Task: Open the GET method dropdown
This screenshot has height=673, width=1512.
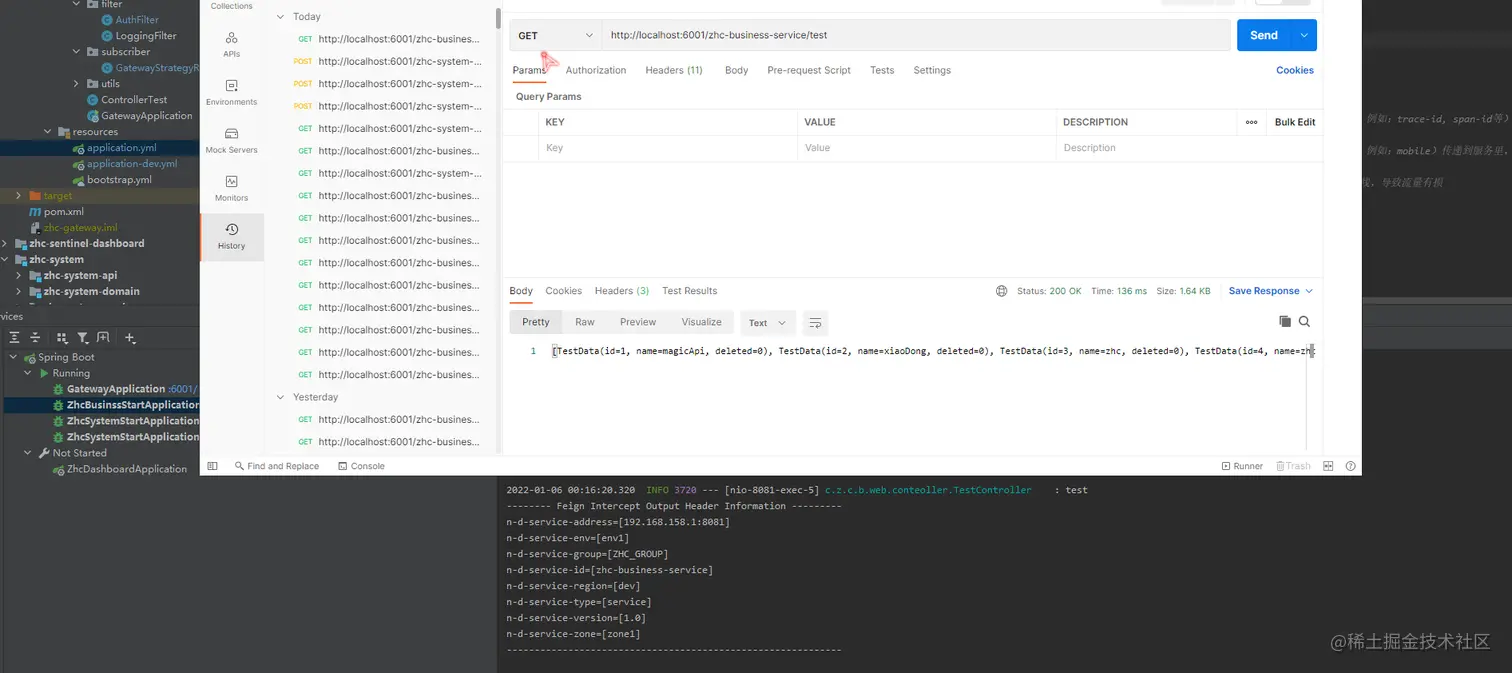Action: tap(555, 35)
